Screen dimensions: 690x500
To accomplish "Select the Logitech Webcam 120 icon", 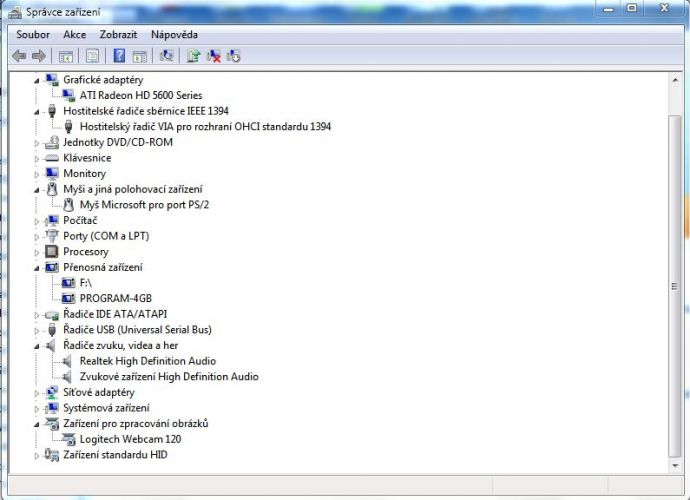I will [x=69, y=439].
